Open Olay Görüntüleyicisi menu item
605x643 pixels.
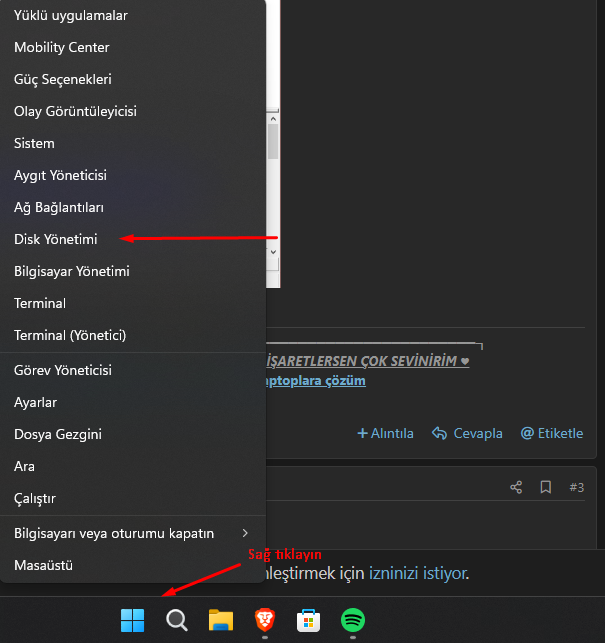point(133,112)
